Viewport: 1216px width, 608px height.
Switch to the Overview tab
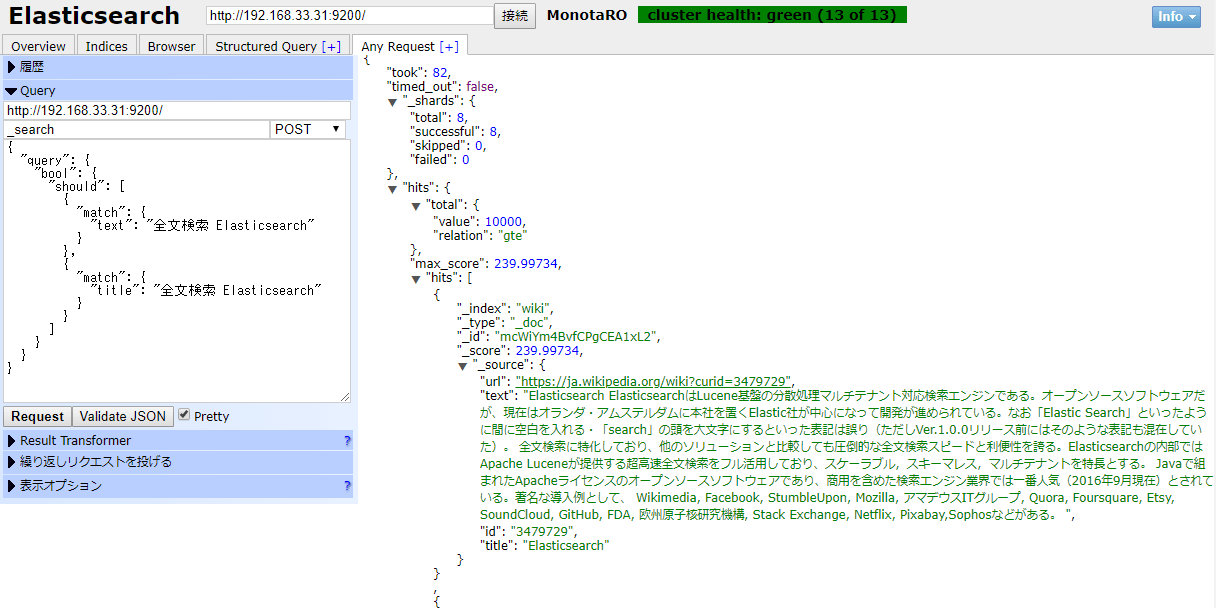[x=38, y=45]
